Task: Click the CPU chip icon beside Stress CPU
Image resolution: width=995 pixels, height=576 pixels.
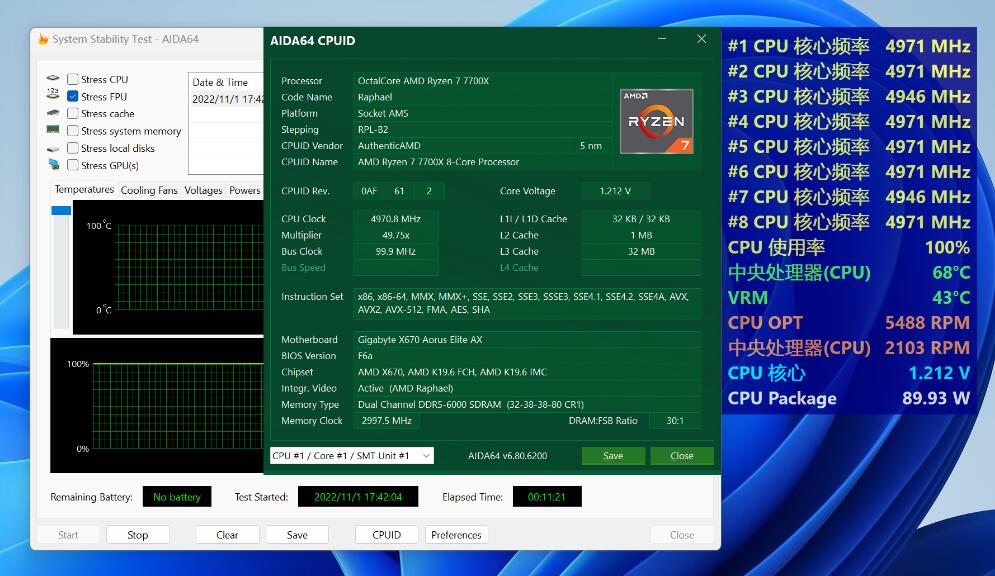Action: coord(53,78)
